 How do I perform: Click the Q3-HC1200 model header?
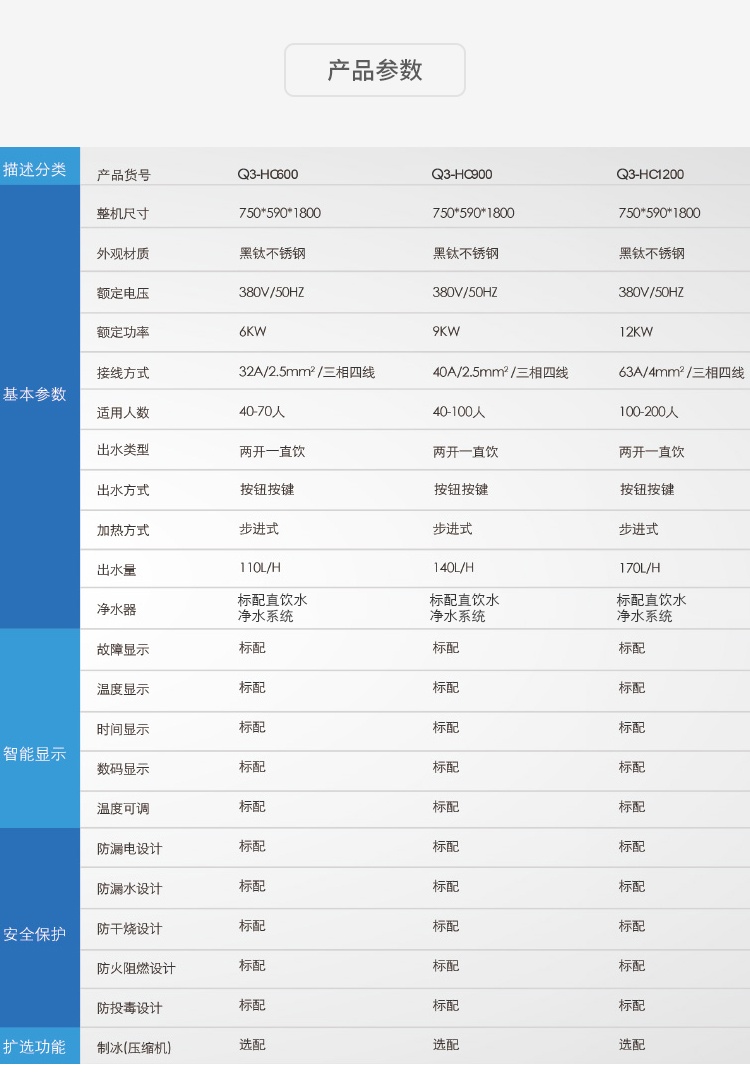650,174
